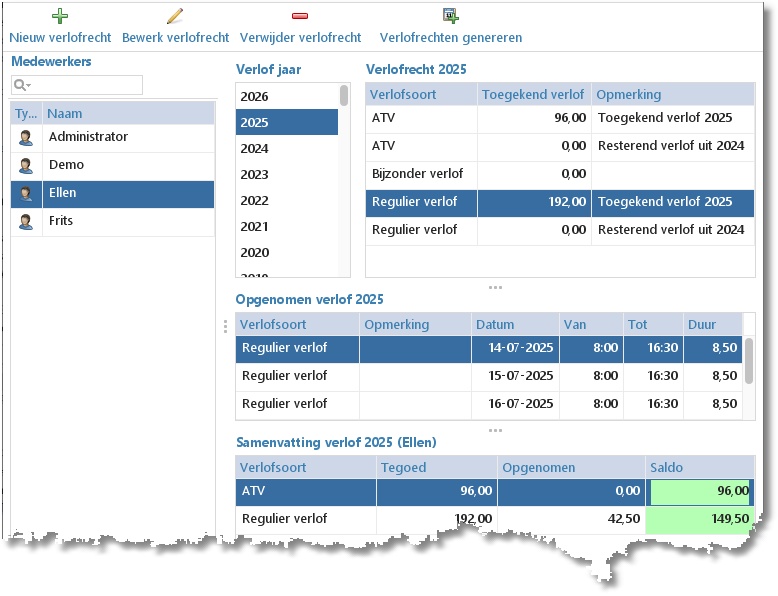Click the user icon beside Frits
Screen dimensions: 778x596
(26, 221)
